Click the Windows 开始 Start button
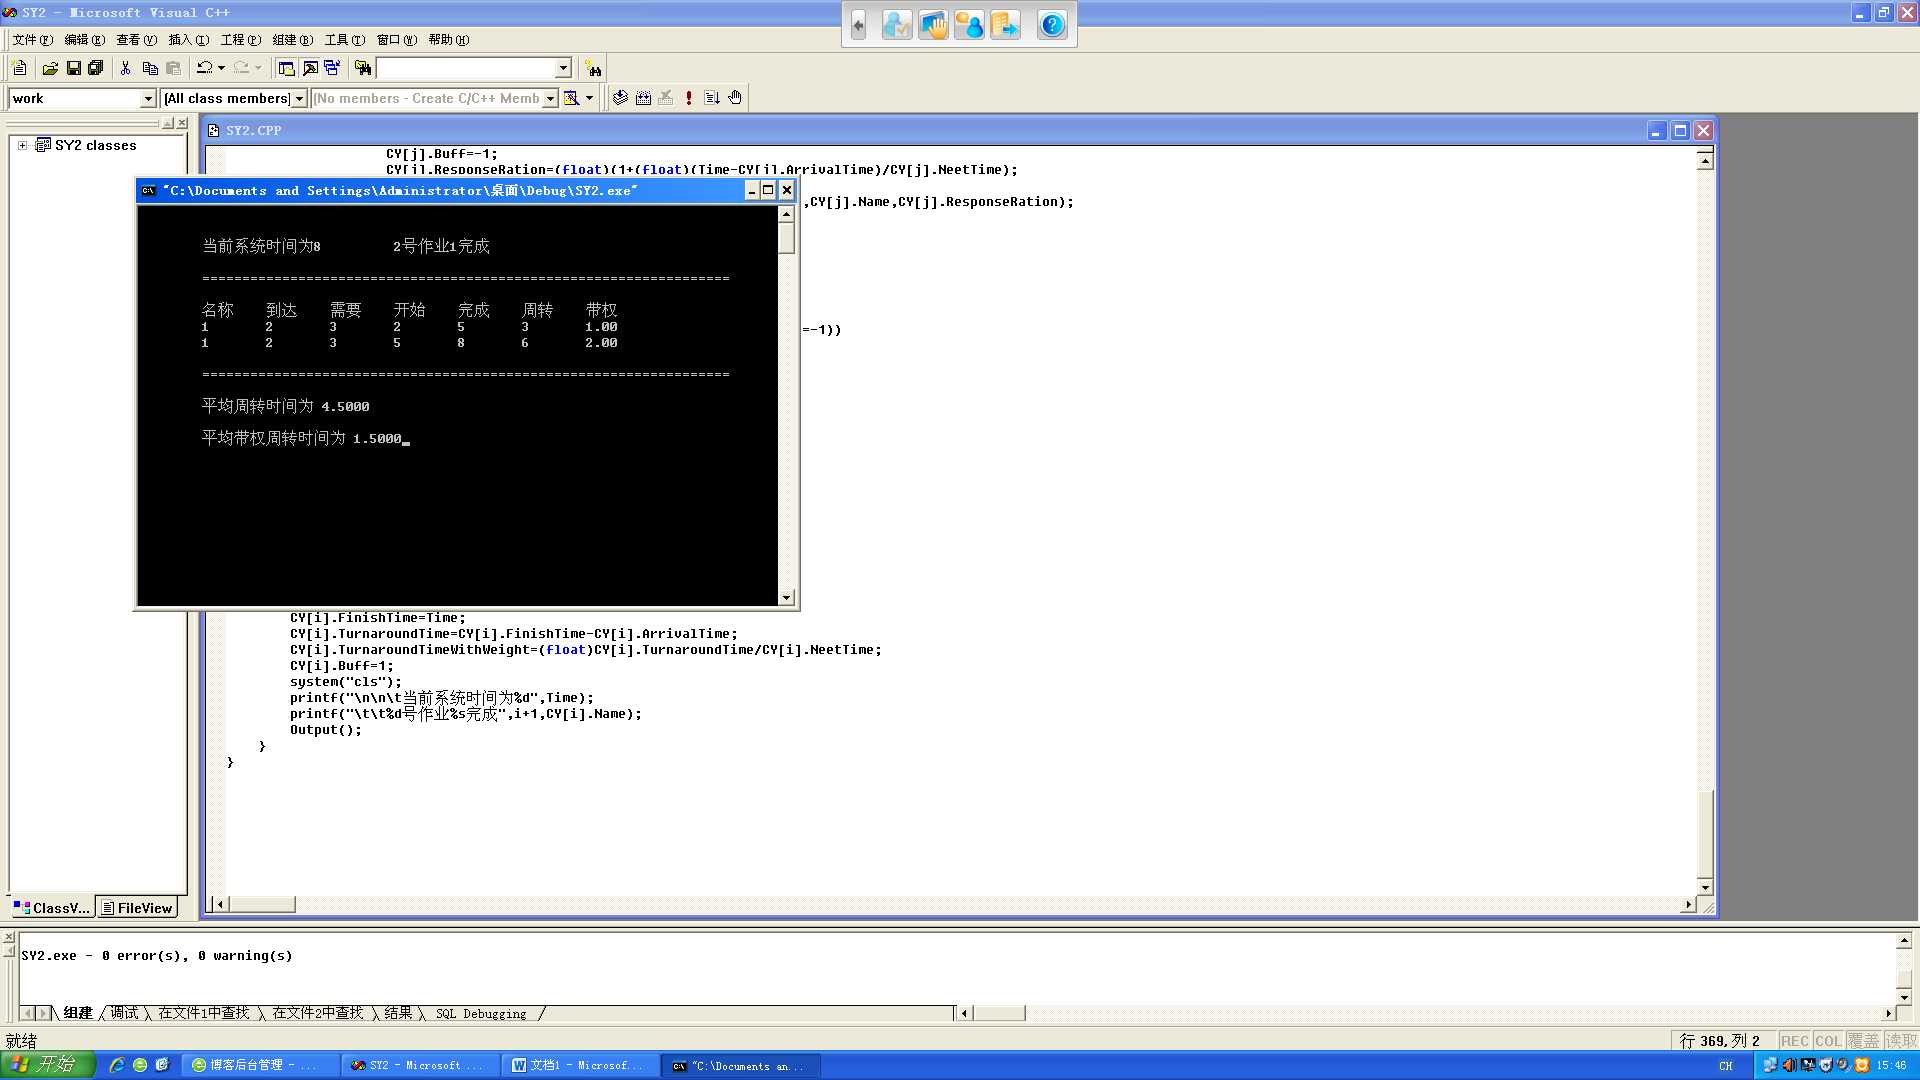 coord(47,1065)
